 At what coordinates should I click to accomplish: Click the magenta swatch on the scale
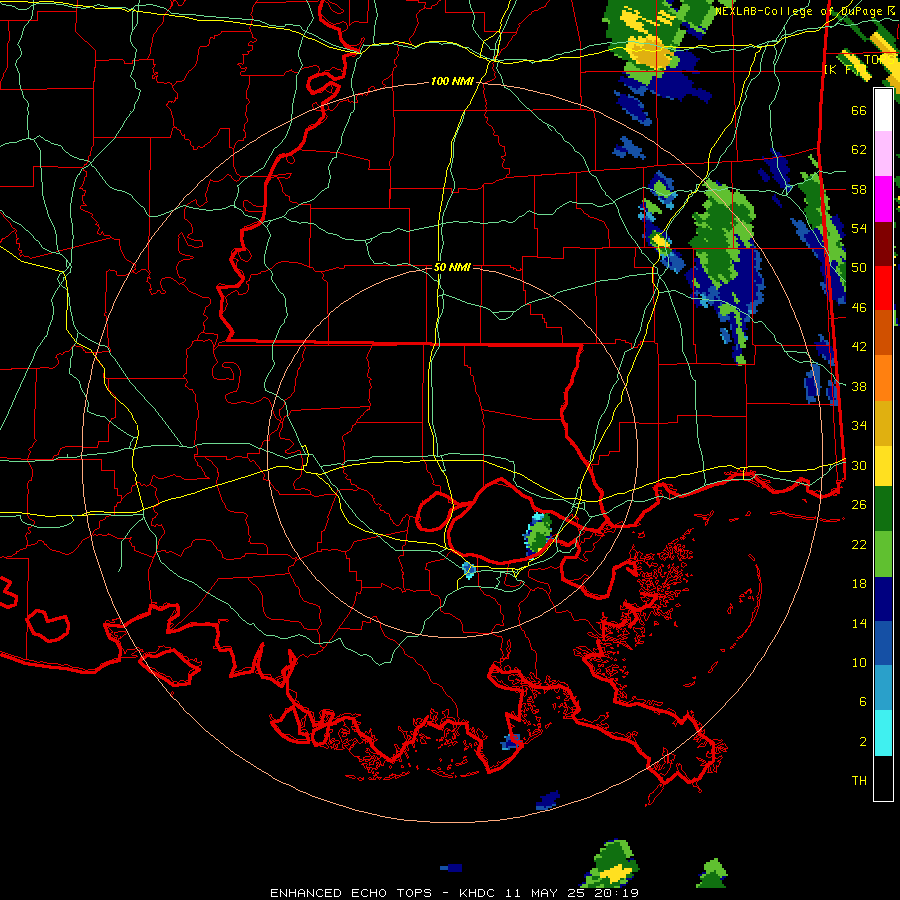coord(883,199)
